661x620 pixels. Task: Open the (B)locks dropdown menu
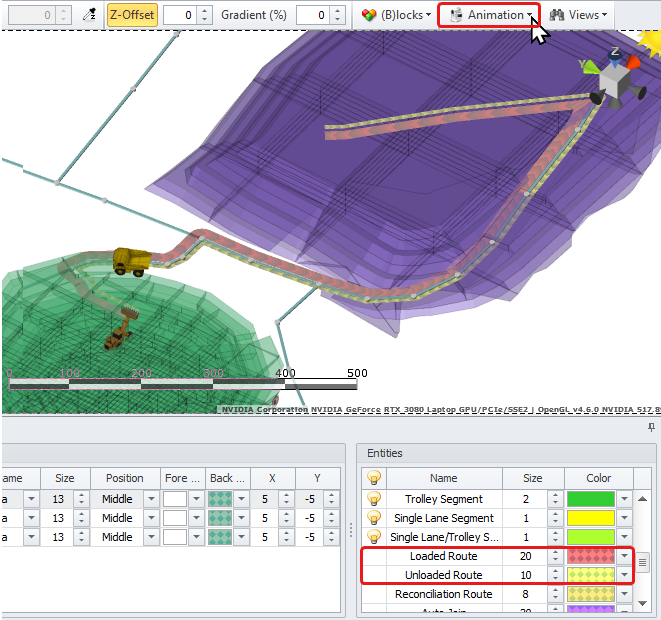coord(396,15)
